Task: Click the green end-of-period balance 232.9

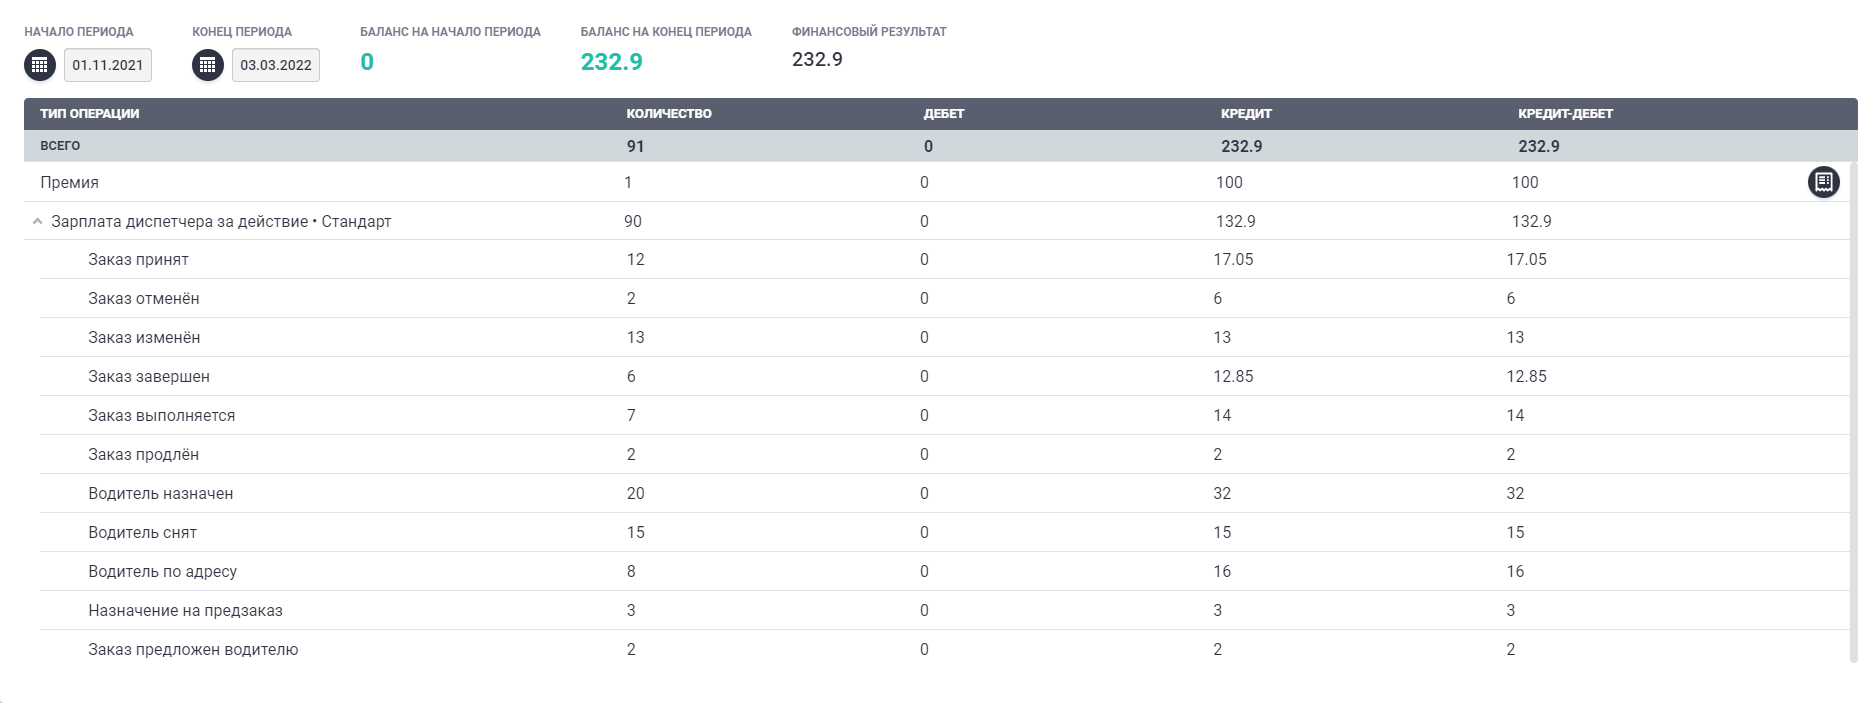Action: click(x=612, y=62)
